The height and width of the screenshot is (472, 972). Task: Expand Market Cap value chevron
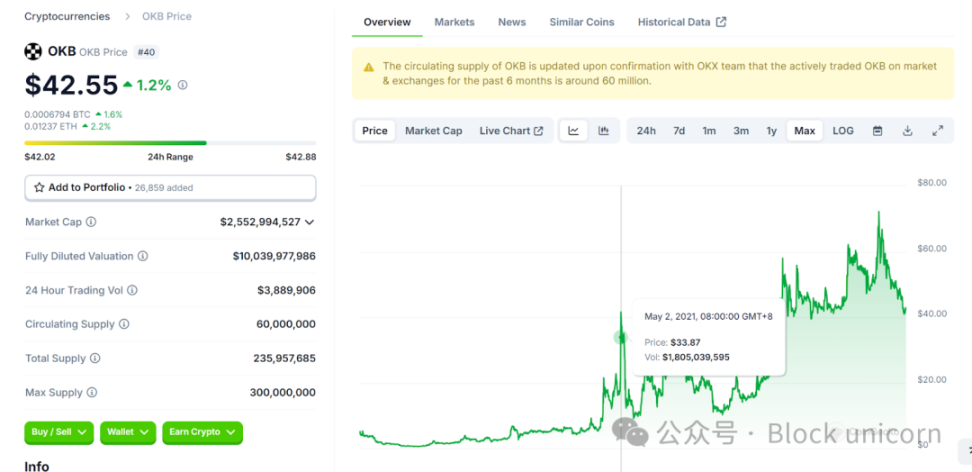310,222
